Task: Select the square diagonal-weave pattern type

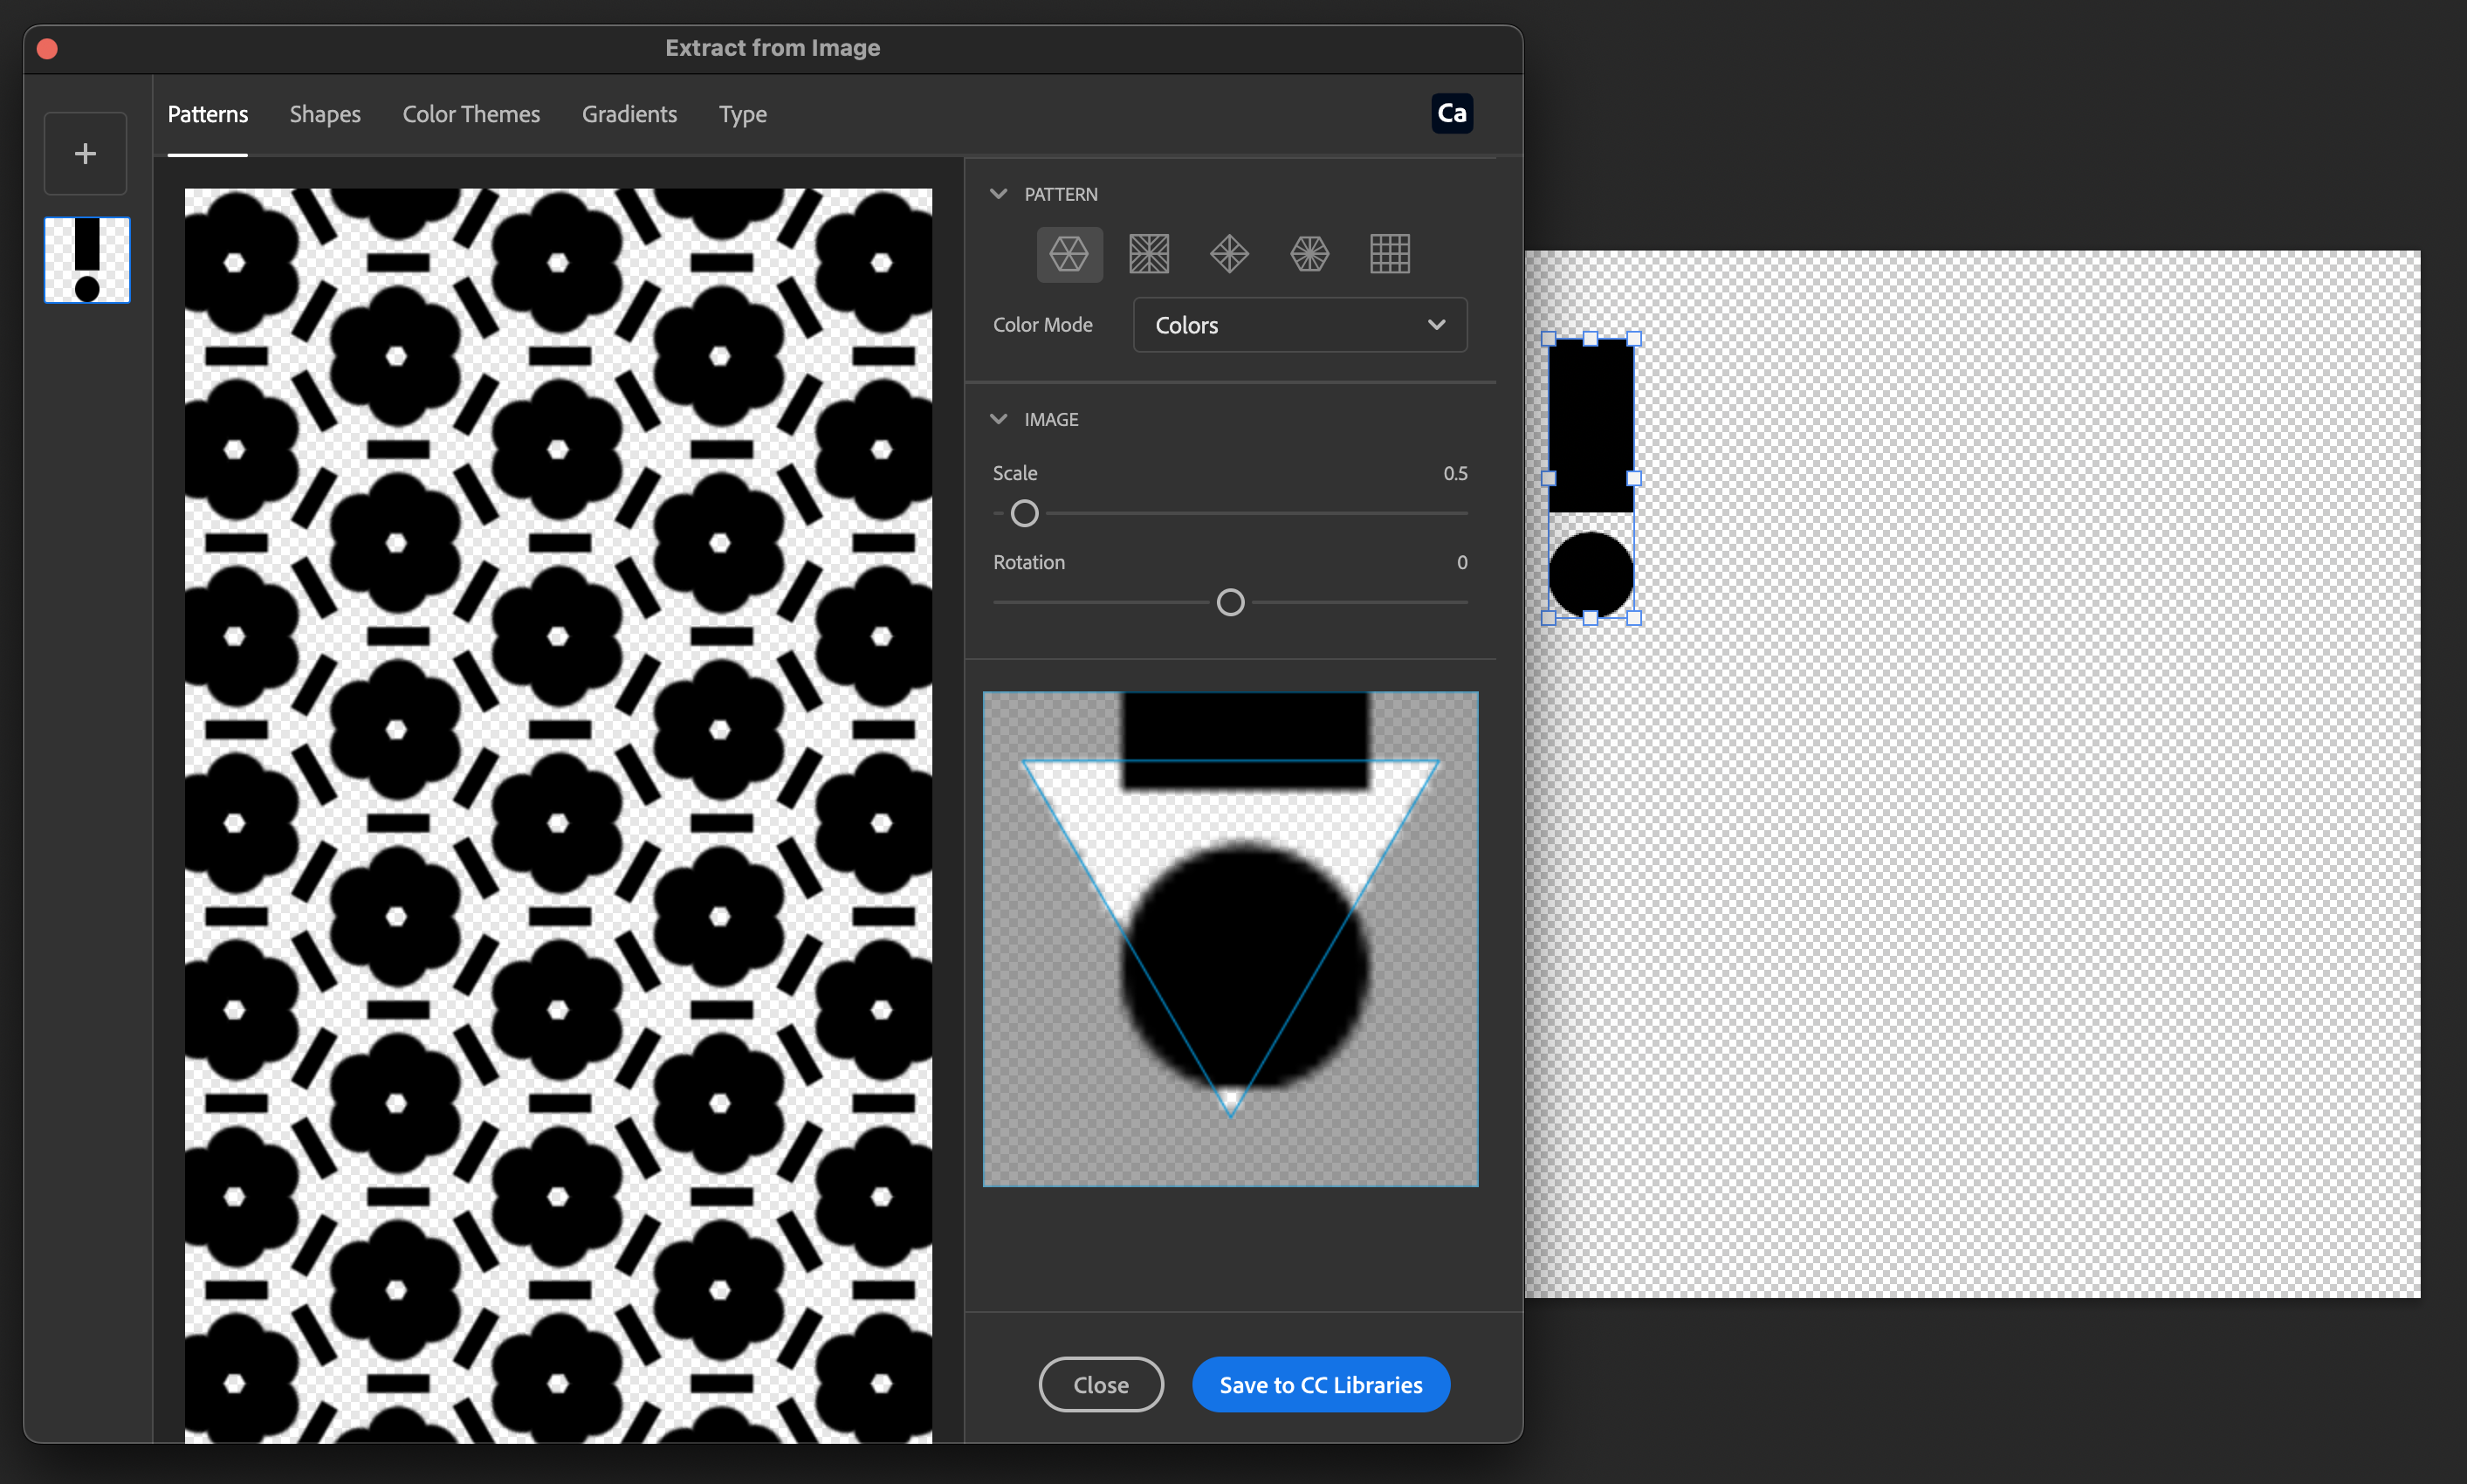Action: click(x=1148, y=253)
